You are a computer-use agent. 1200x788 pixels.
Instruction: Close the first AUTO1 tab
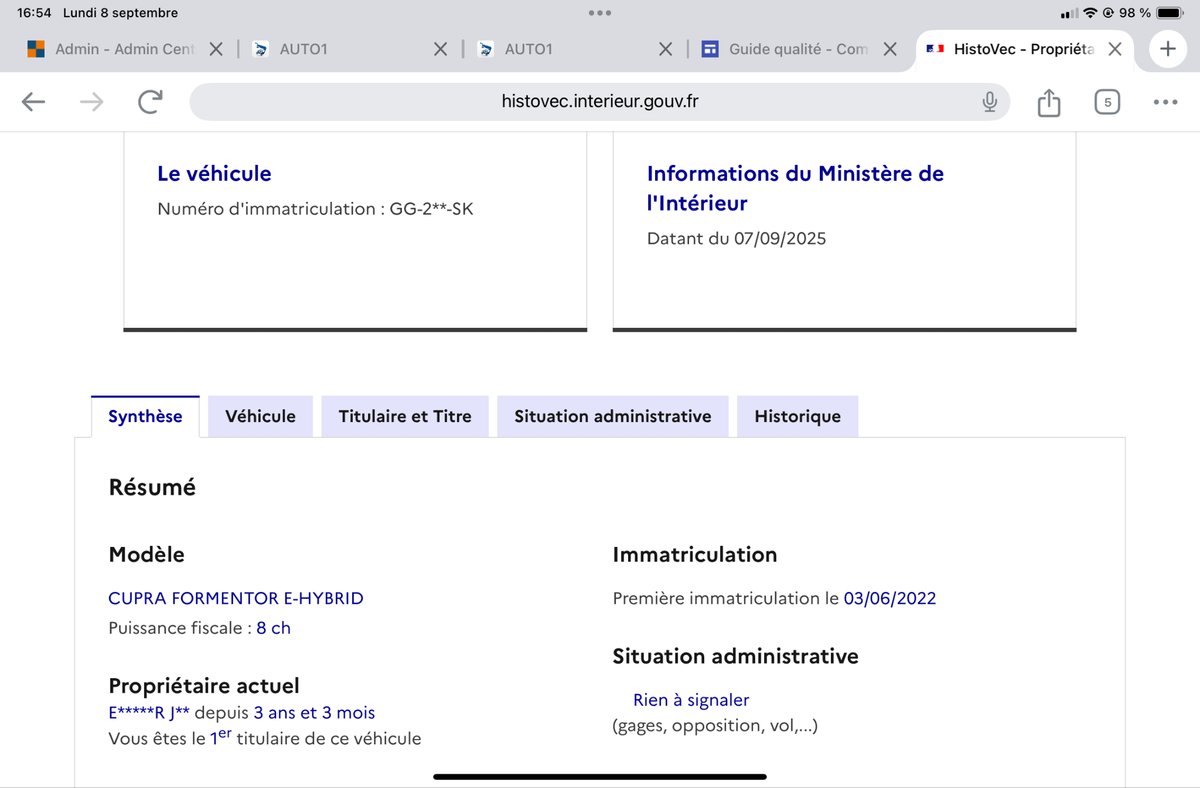[x=441, y=49]
